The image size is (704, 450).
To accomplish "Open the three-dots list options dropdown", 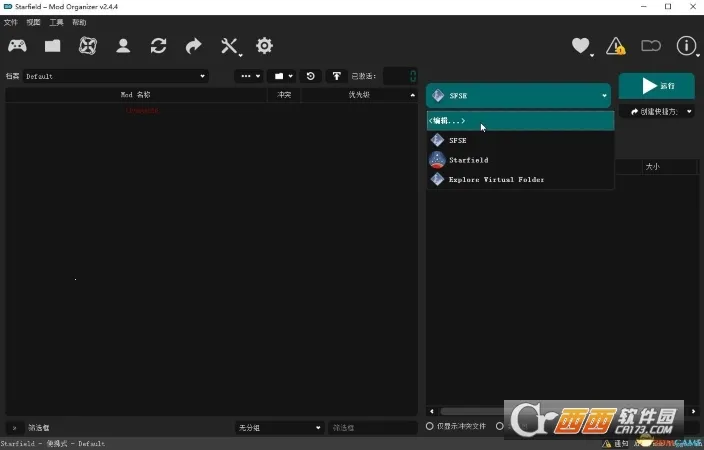I will 250,76.
